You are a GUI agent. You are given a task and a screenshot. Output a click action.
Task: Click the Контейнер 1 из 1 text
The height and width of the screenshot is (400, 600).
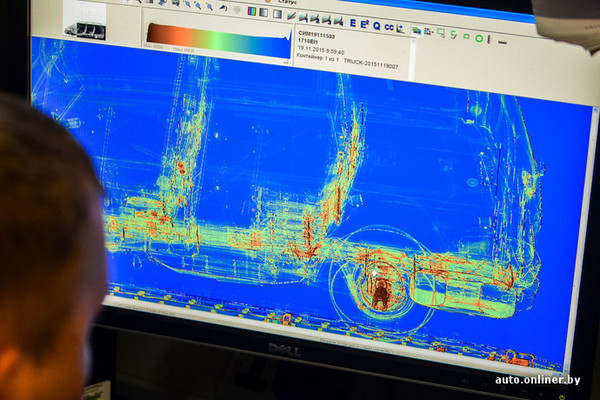point(318,58)
